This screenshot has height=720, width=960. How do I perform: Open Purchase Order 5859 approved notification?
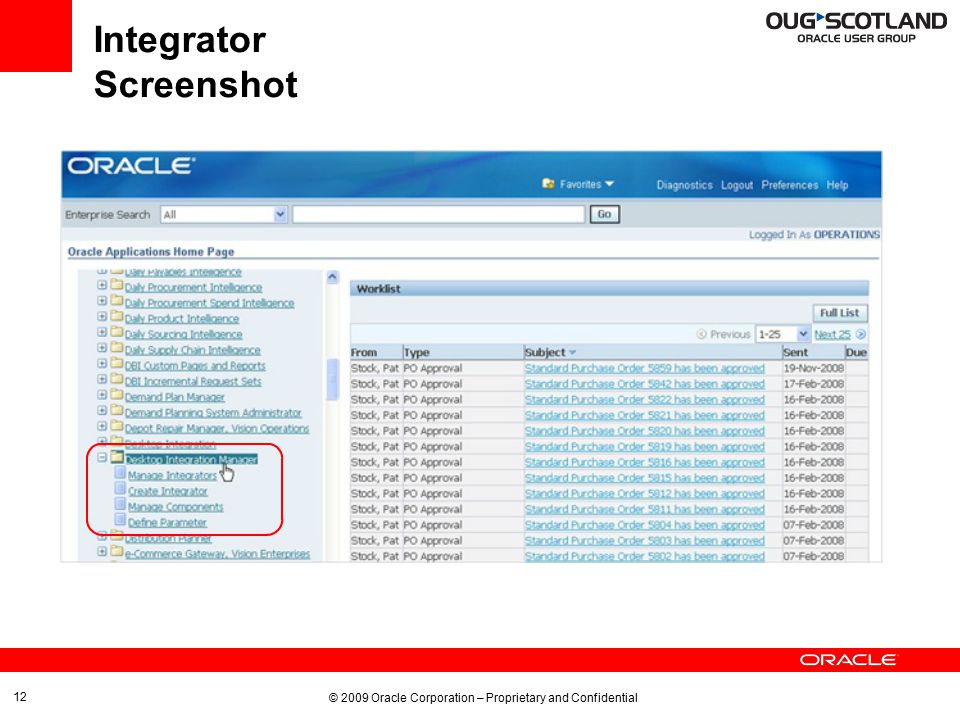click(645, 369)
